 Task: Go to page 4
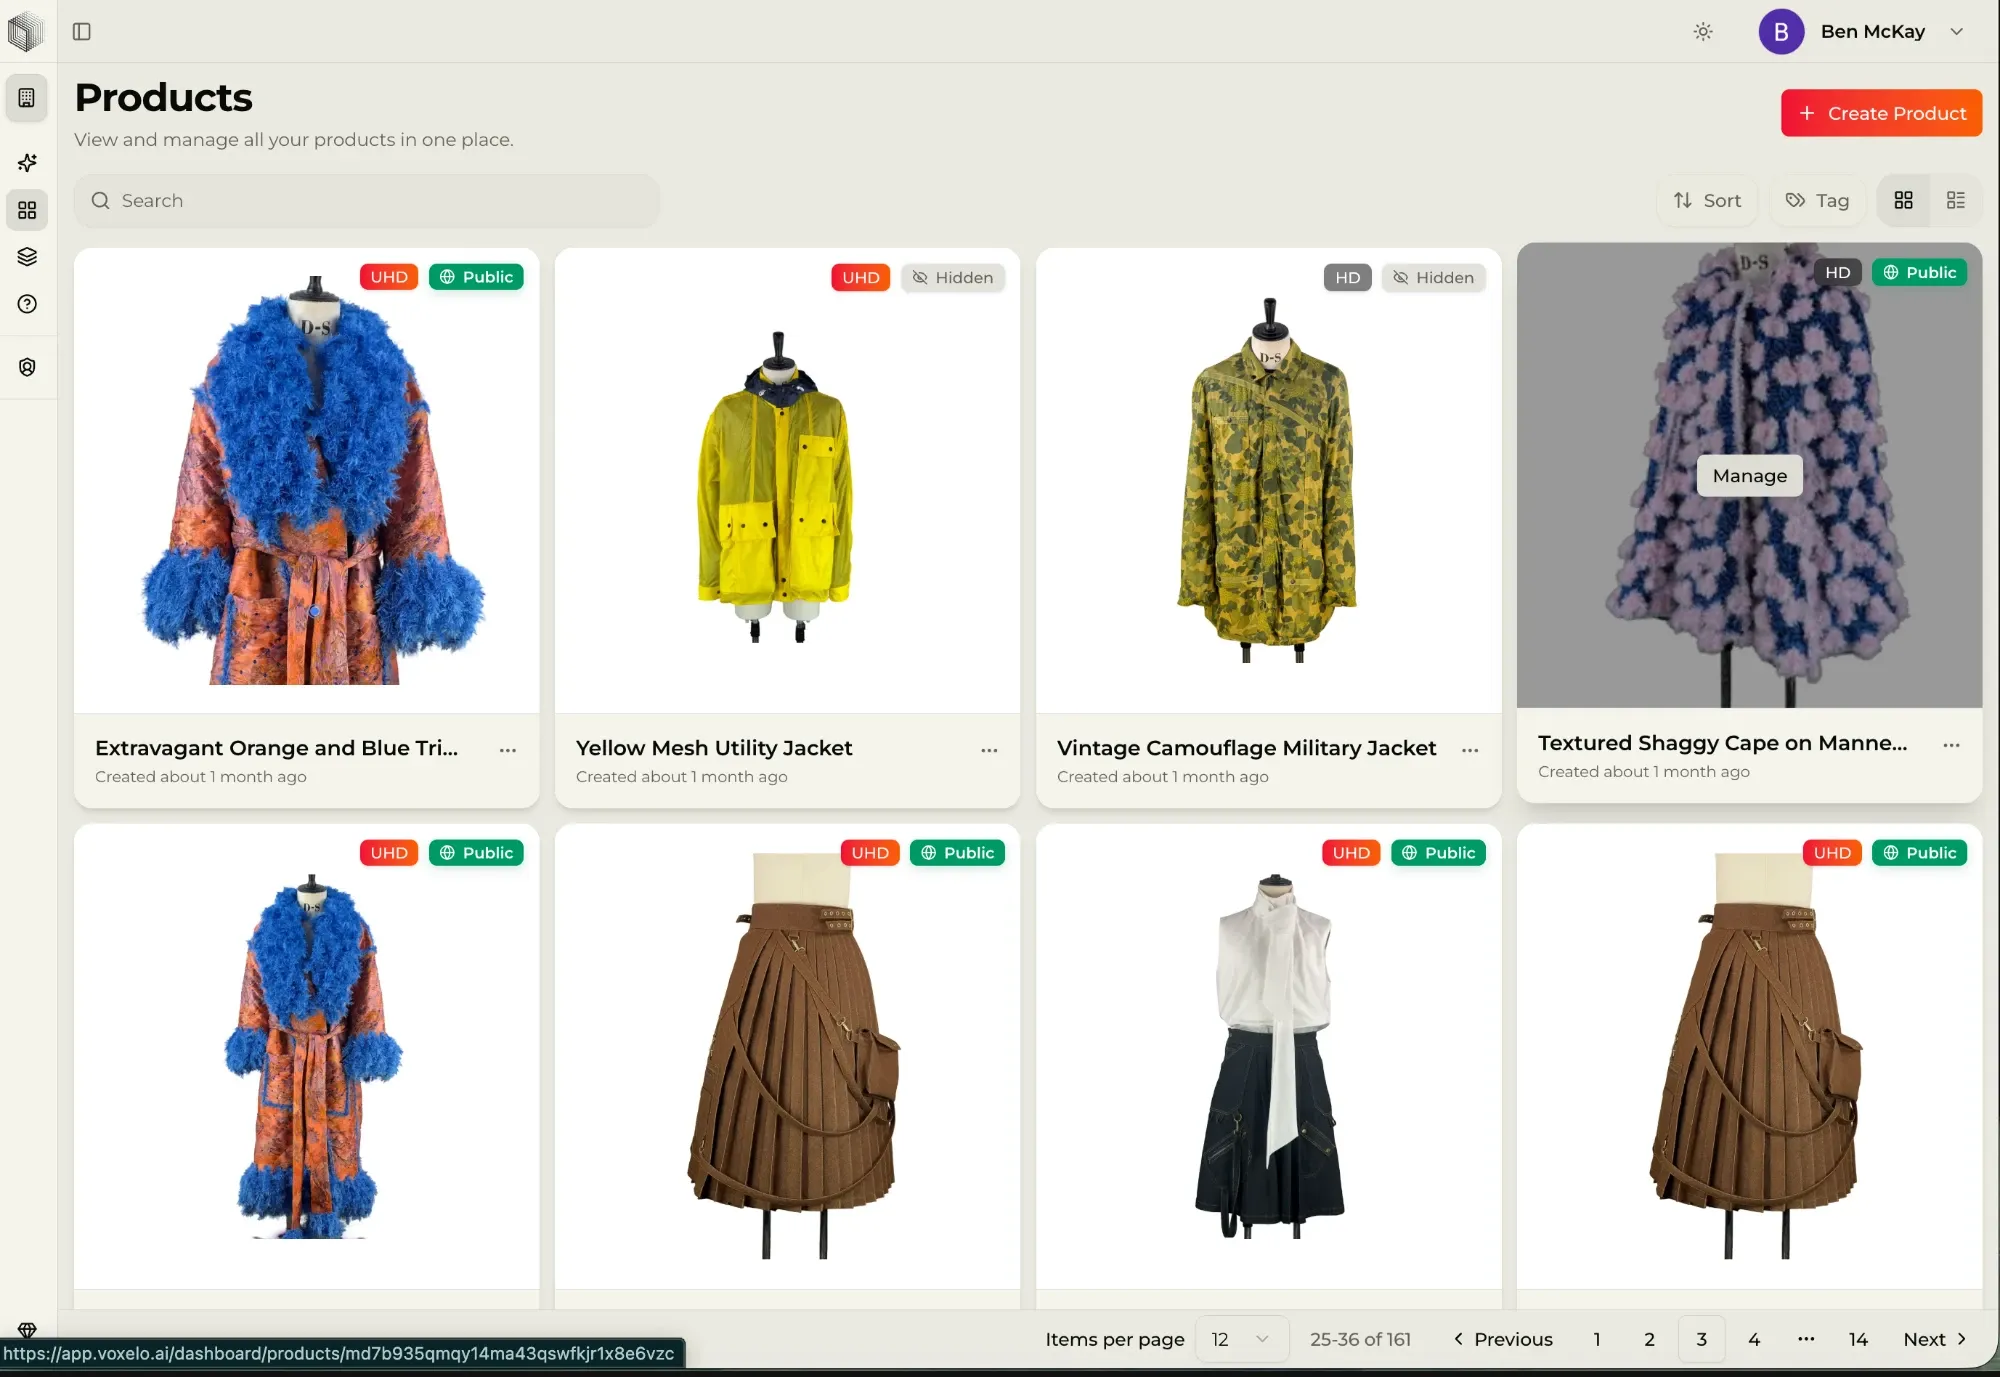1754,1339
